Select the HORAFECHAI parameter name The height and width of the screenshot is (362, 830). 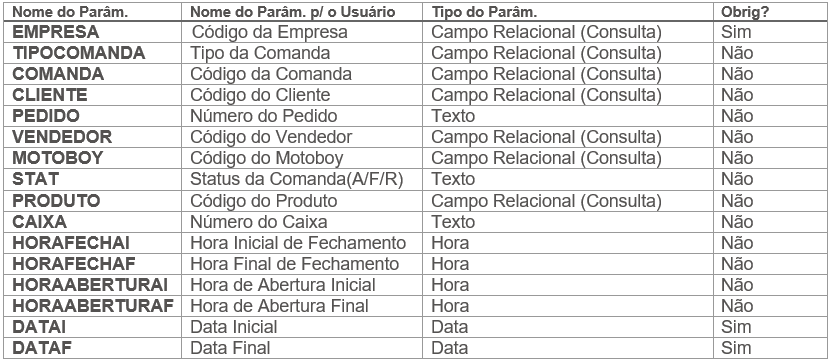[71, 242]
